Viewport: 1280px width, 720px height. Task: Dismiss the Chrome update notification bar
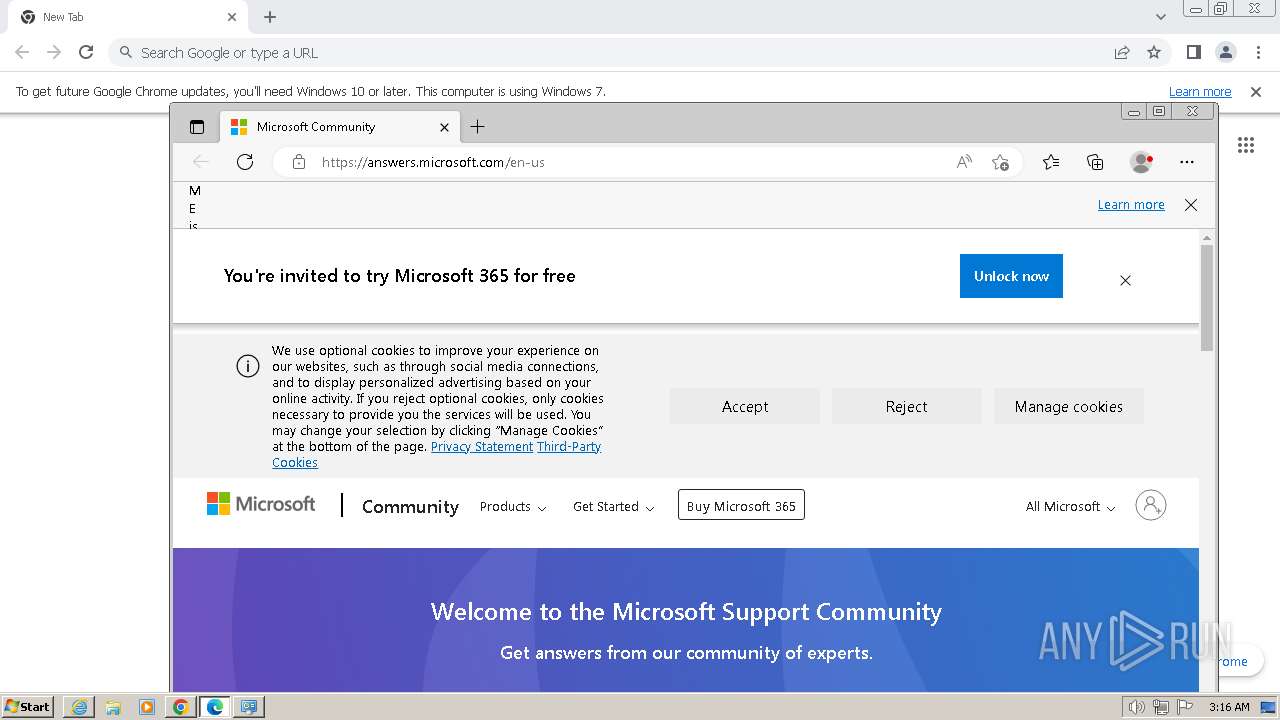pyautogui.click(x=1256, y=91)
